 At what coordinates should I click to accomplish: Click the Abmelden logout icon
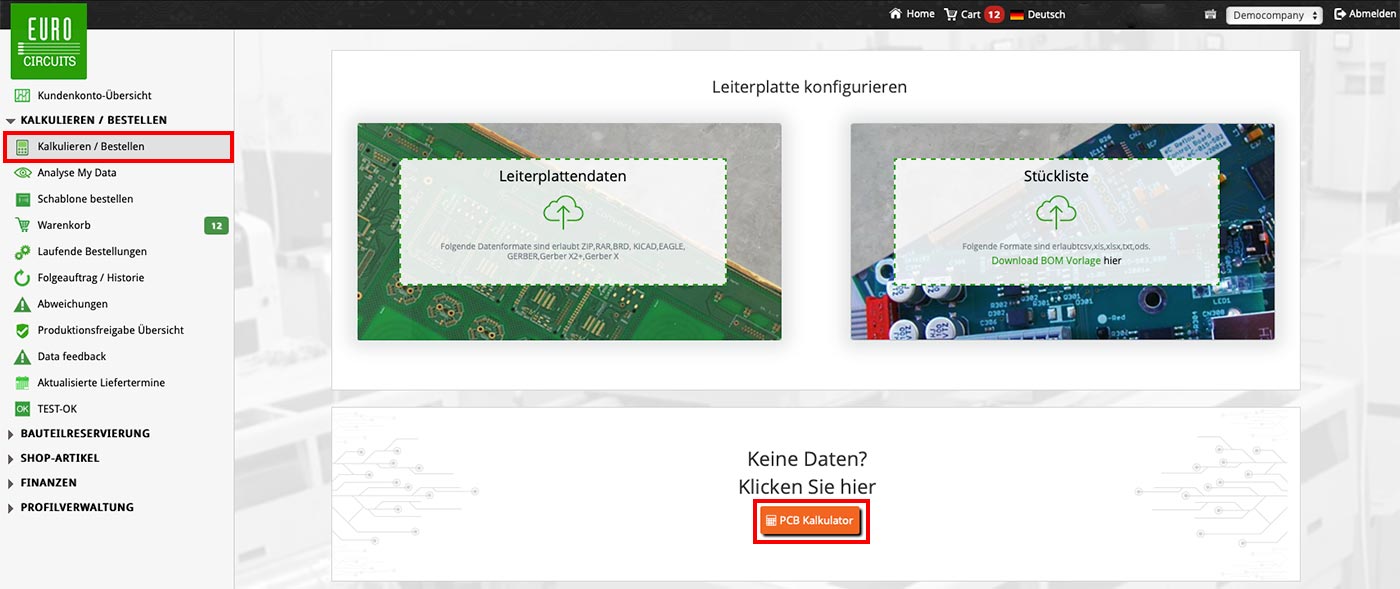1340,14
